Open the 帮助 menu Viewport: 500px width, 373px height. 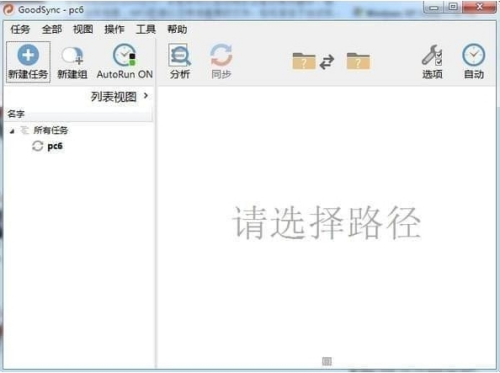177,29
